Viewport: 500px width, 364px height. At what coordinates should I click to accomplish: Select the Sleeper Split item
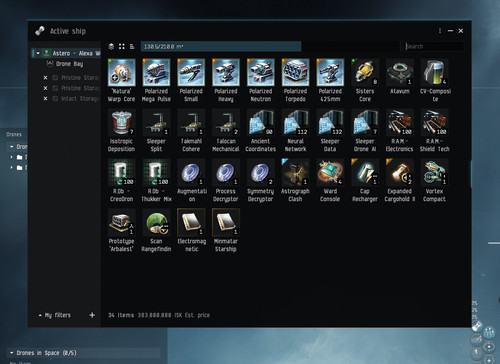(x=156, y=130)
